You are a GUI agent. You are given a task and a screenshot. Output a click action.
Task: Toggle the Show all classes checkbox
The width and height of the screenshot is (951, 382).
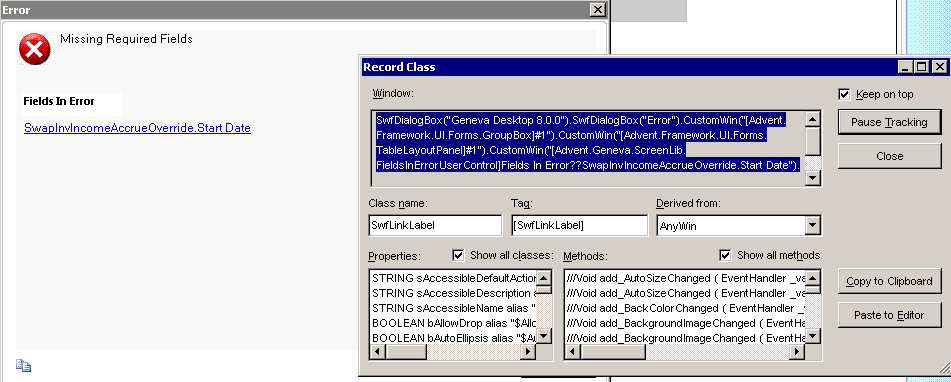458,255
